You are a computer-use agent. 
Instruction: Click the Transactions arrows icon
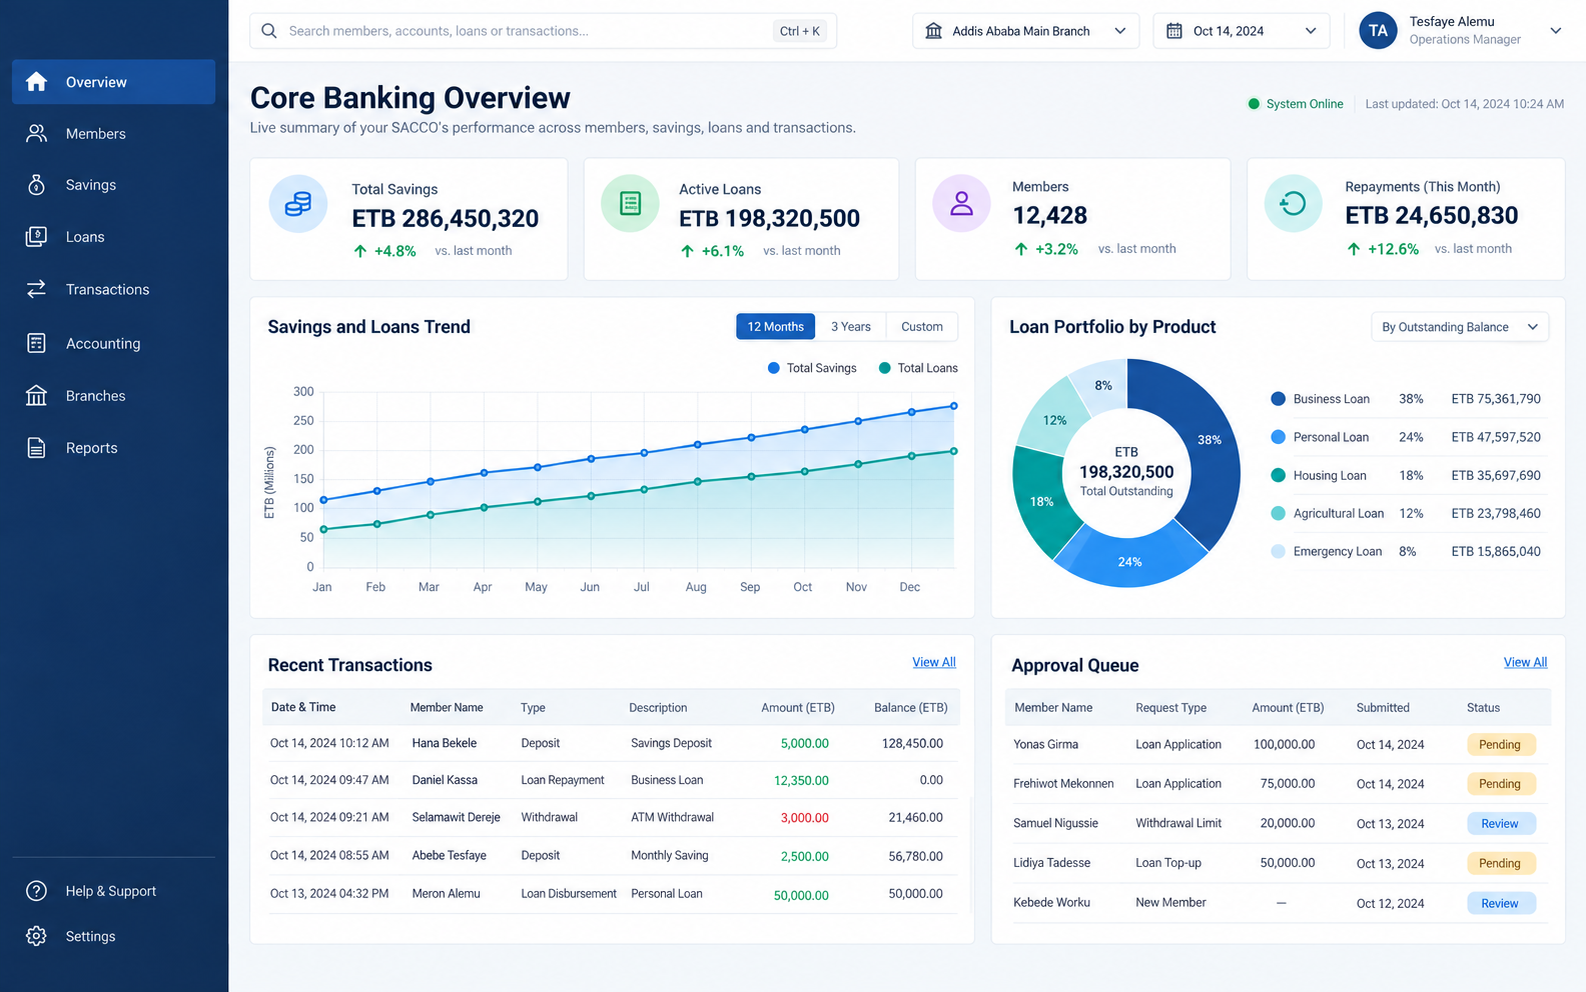pyautogui.click(x=37, y=289)
